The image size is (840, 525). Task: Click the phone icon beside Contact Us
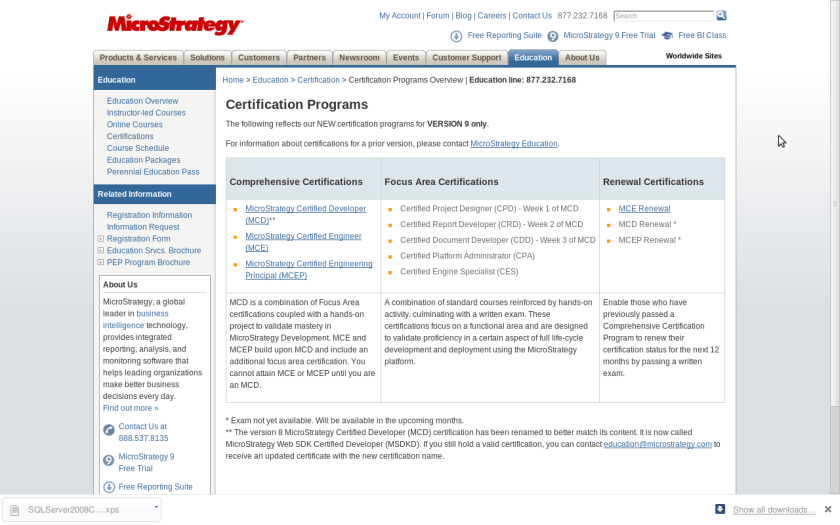[109, 431]
